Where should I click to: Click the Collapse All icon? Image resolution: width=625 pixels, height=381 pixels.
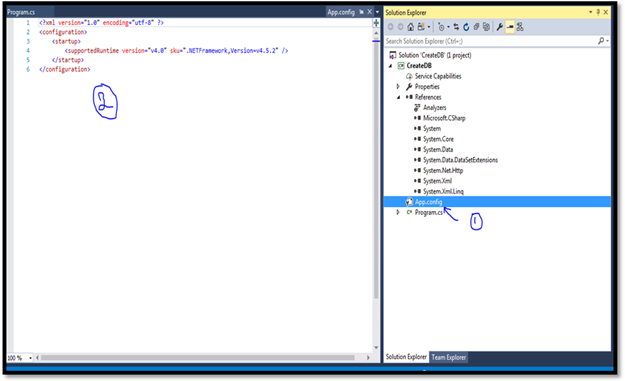click(476, 27)
